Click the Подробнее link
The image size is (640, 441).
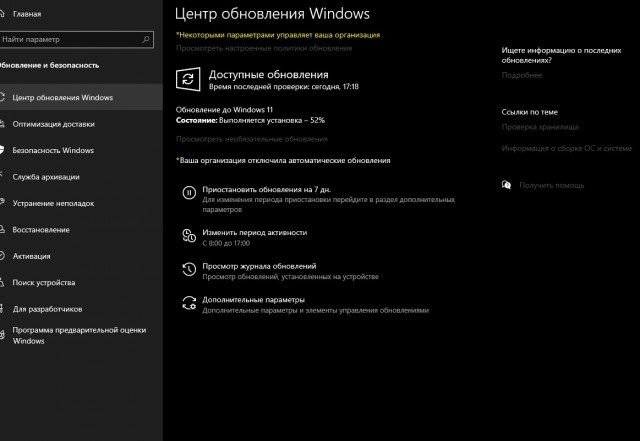[x=522, y=75]
